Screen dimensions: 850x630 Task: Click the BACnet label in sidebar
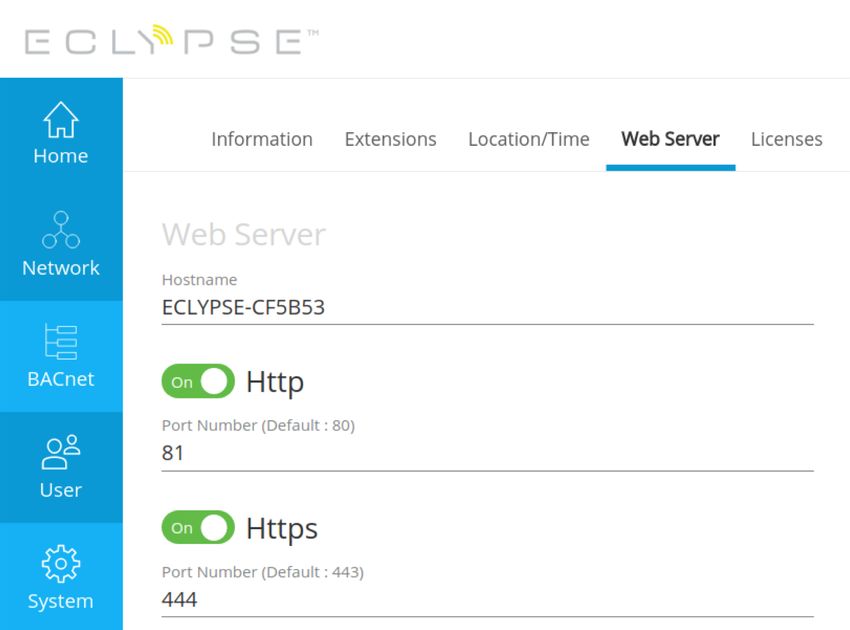coord(61,379)
